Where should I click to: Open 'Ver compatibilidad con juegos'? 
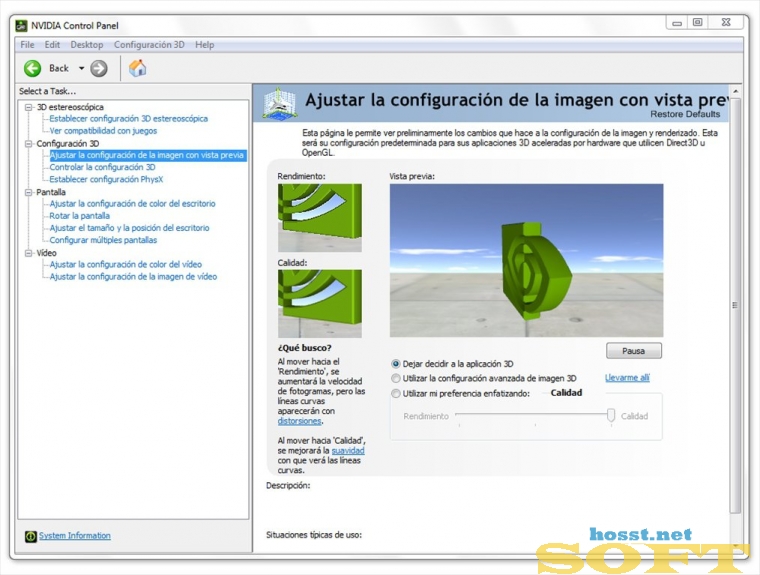(x=103, y=131)
